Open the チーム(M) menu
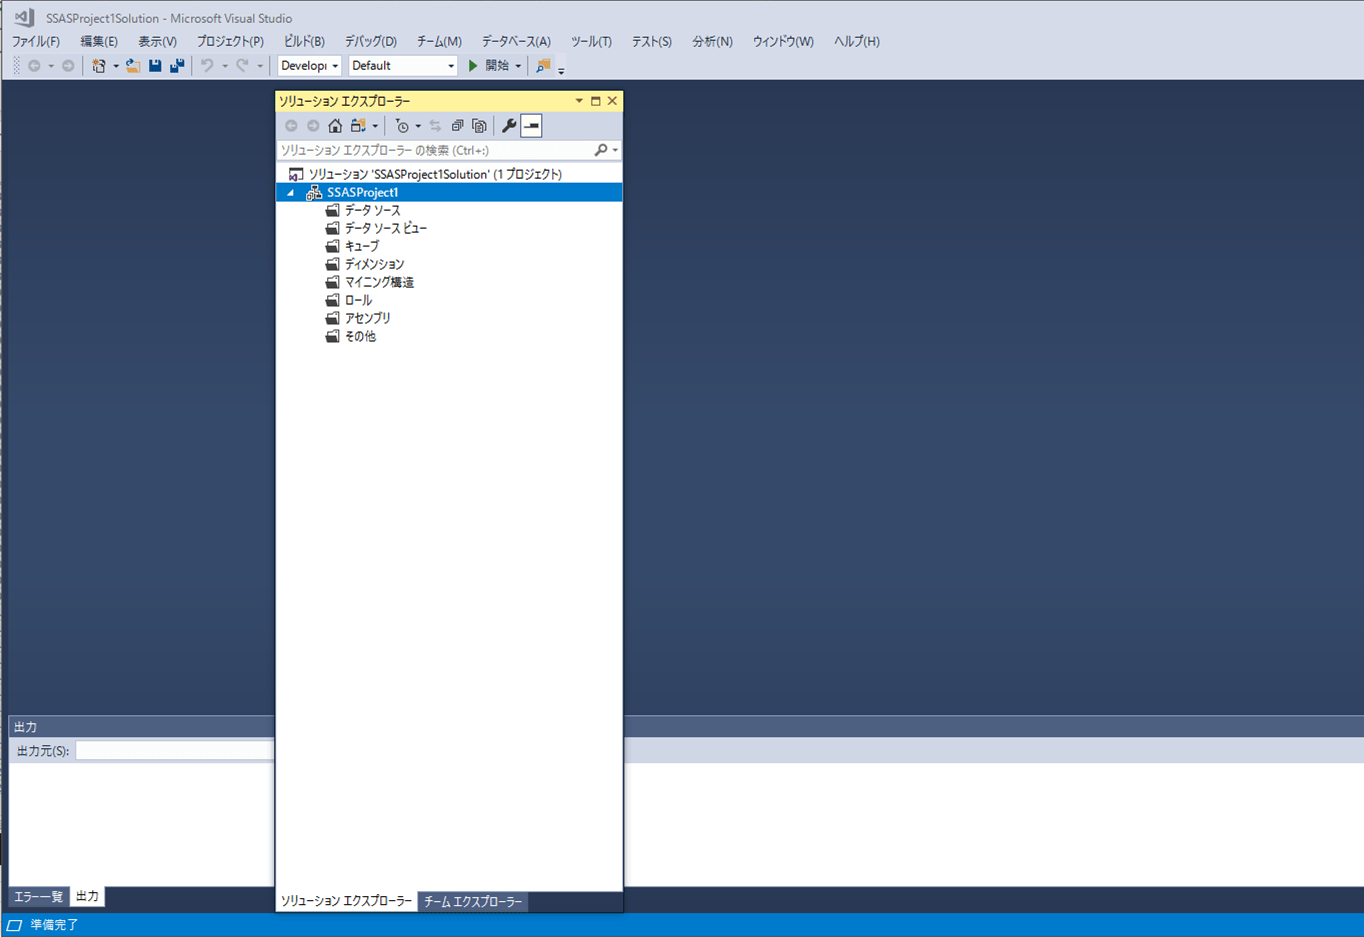 (439, 41)
